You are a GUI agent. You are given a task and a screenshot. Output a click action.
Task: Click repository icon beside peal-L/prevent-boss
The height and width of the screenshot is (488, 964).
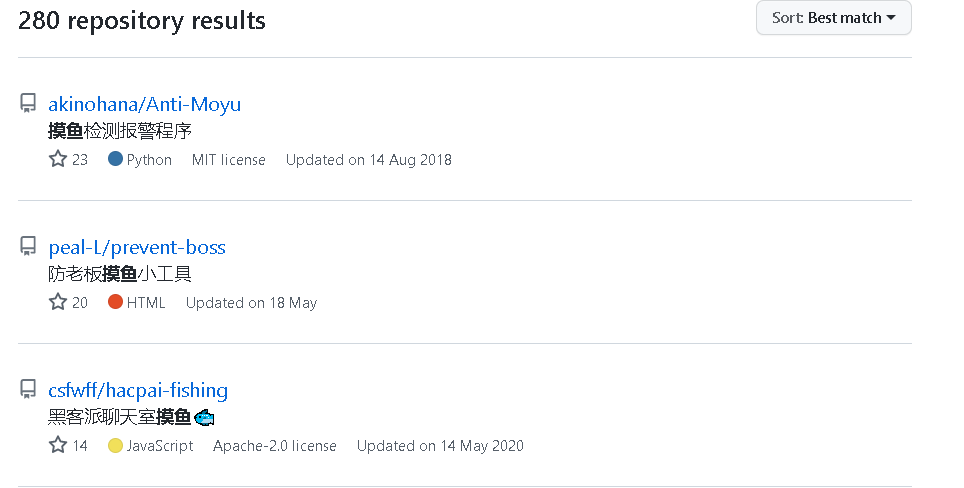pos(28,246)
